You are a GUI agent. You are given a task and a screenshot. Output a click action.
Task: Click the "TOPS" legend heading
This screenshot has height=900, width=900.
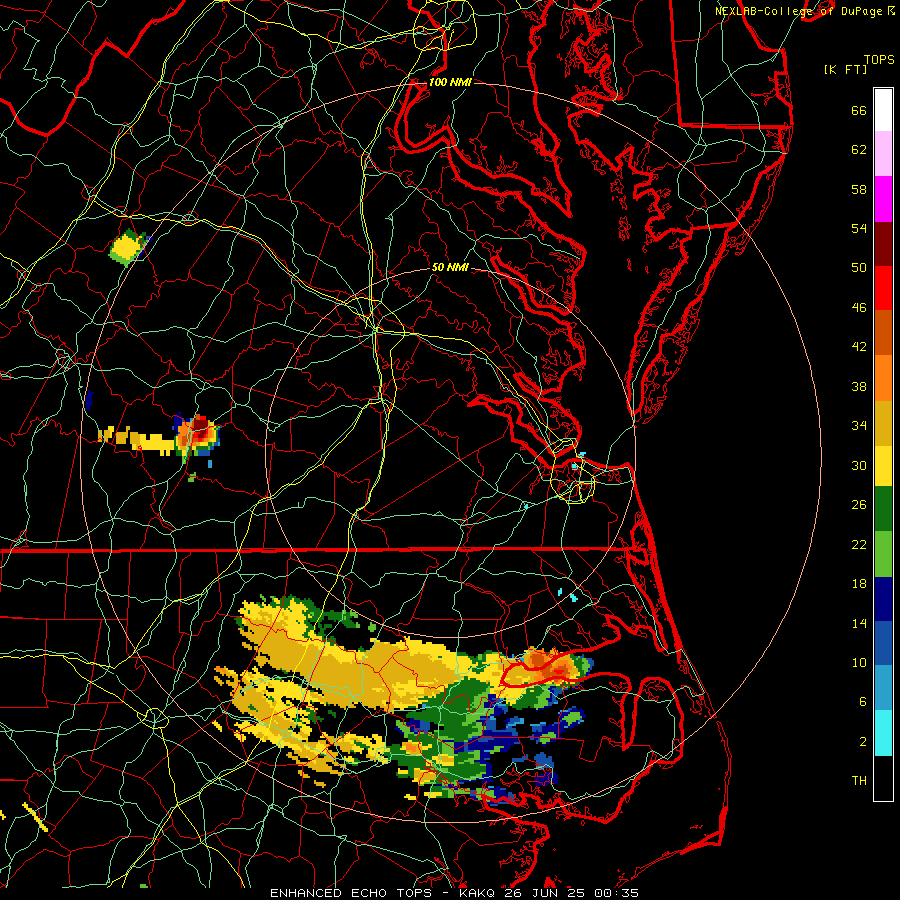pos(879,60)
